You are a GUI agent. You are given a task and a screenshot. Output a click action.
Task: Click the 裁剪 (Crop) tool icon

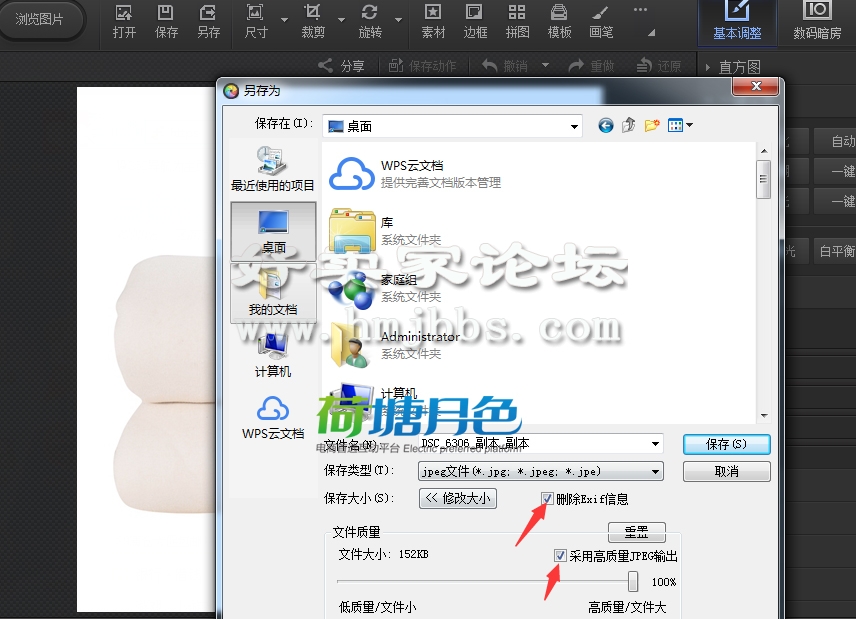coord(313,21)
